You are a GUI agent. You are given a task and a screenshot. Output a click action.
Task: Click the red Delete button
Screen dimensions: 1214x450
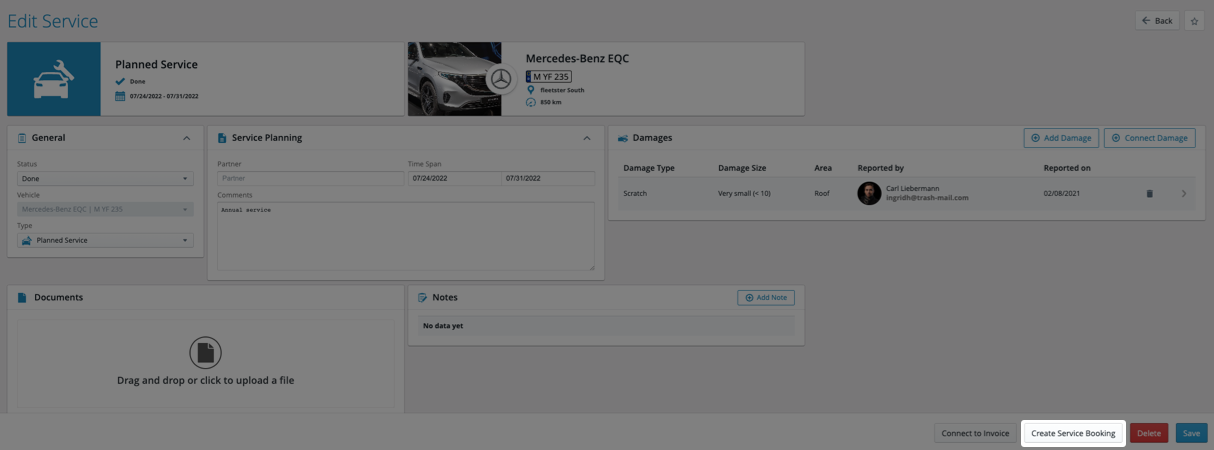(1149, 433)
